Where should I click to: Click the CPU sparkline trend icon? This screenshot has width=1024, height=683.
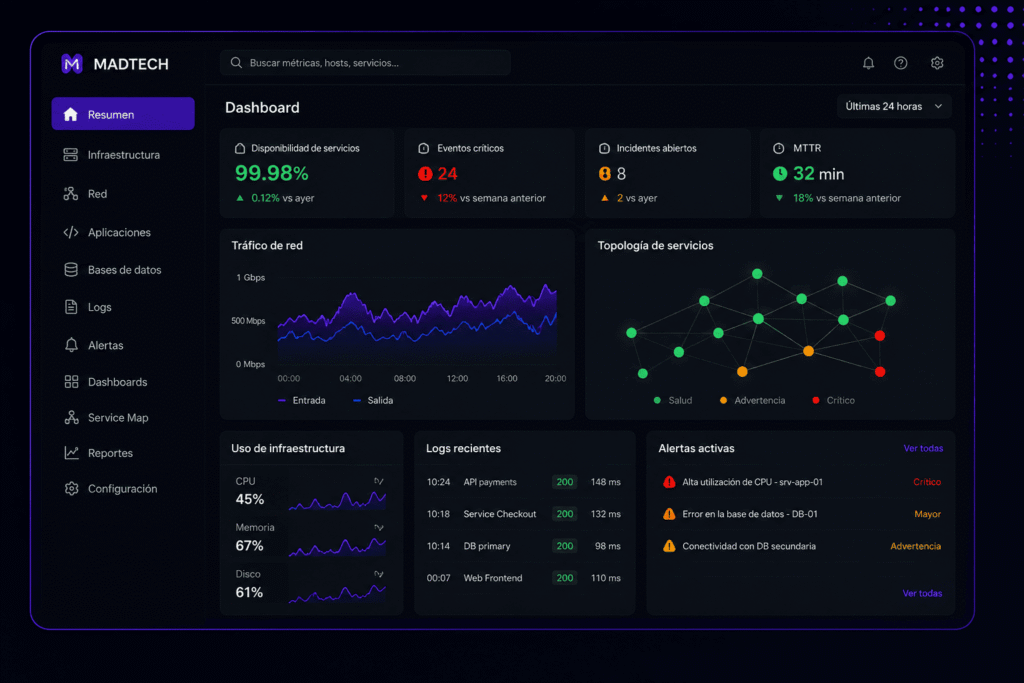point(379,481)
